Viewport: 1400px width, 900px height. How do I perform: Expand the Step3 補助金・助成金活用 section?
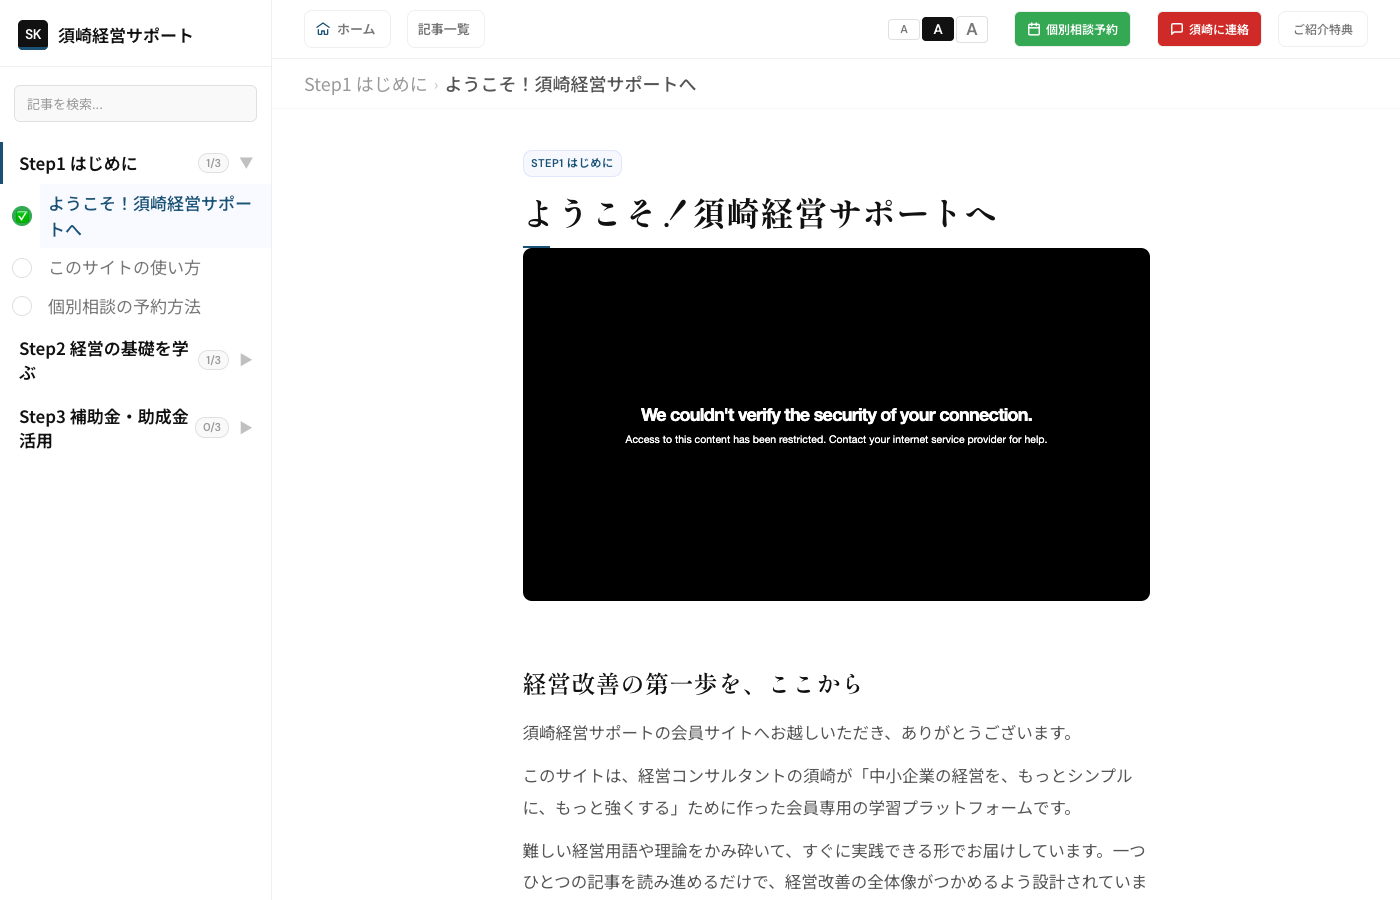[x=246, y=427]
